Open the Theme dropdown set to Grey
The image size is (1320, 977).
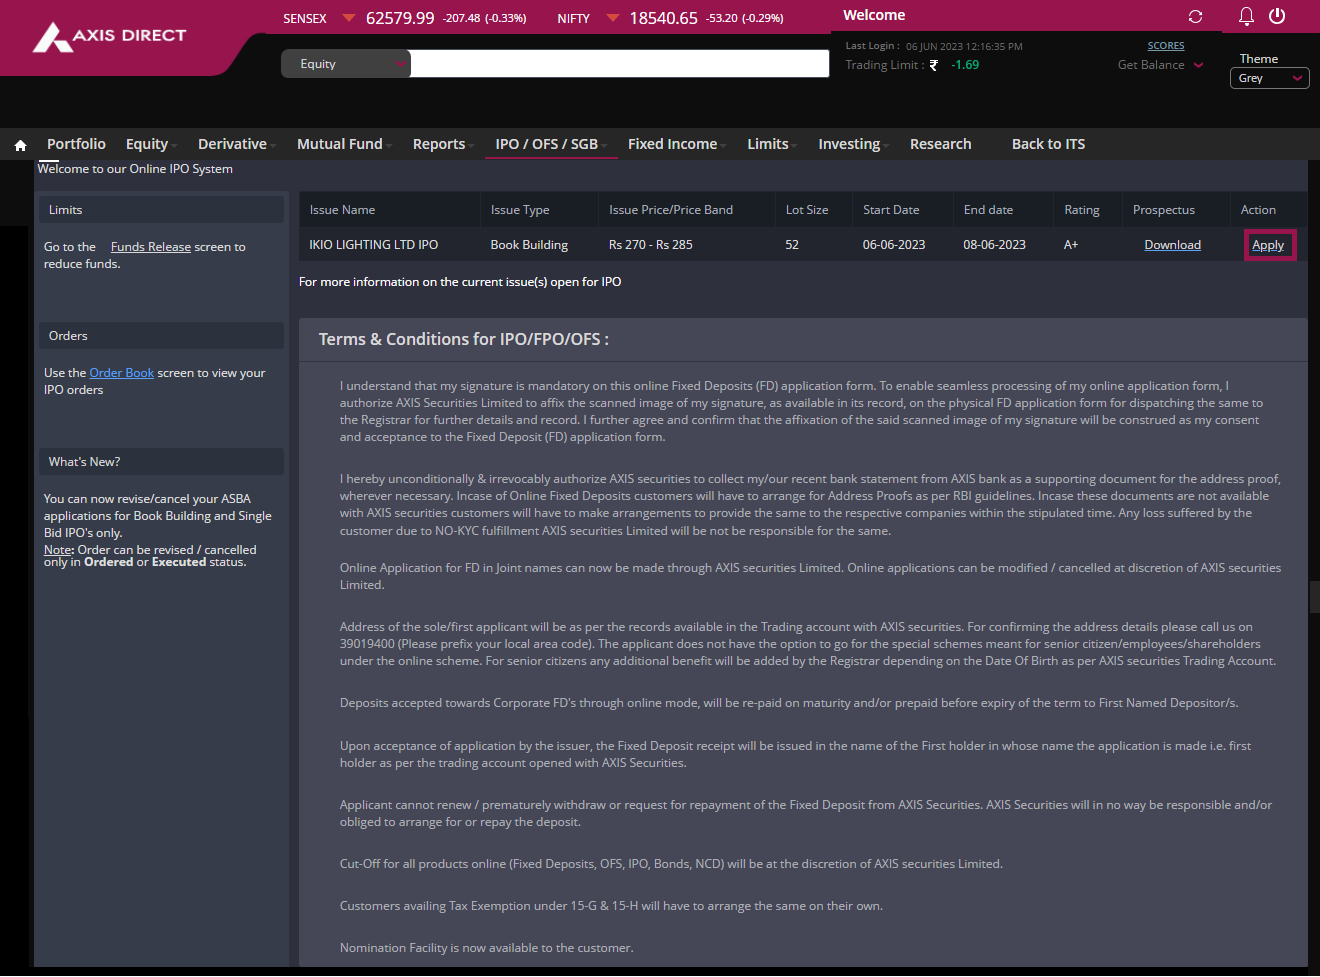1269,78
